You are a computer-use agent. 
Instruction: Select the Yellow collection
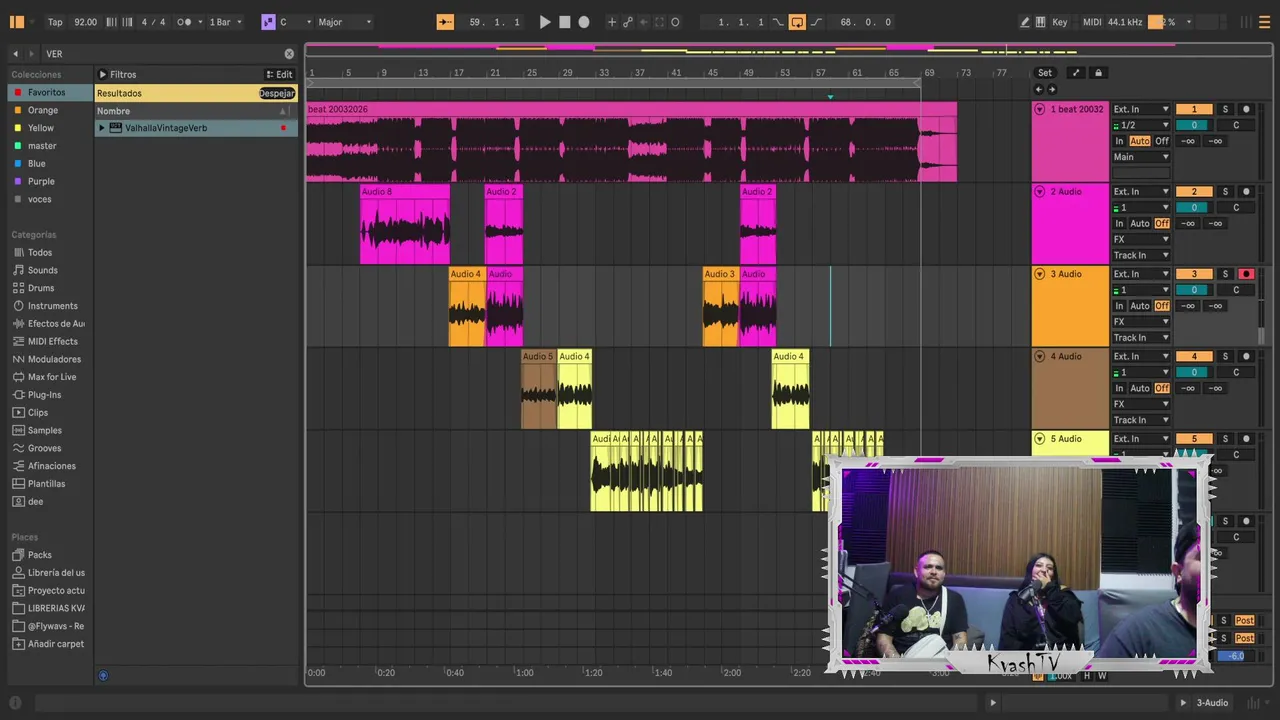click(41, 128)
